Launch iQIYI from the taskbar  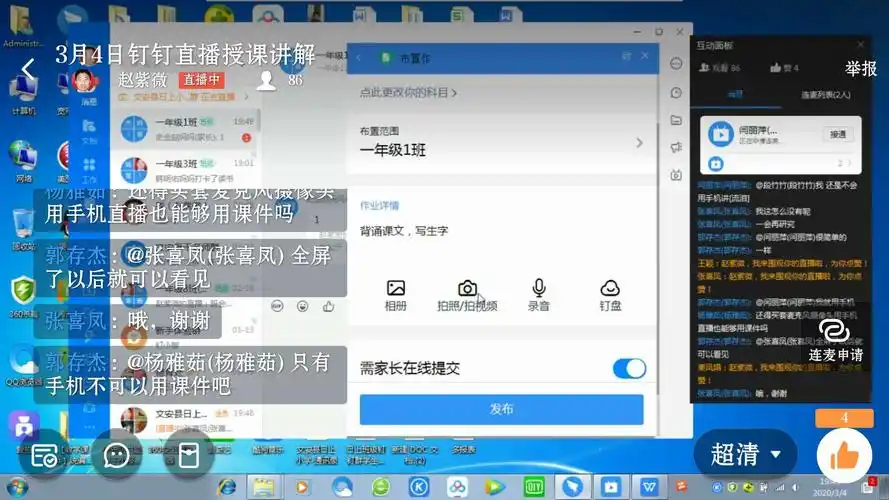(x=534, y=486)
